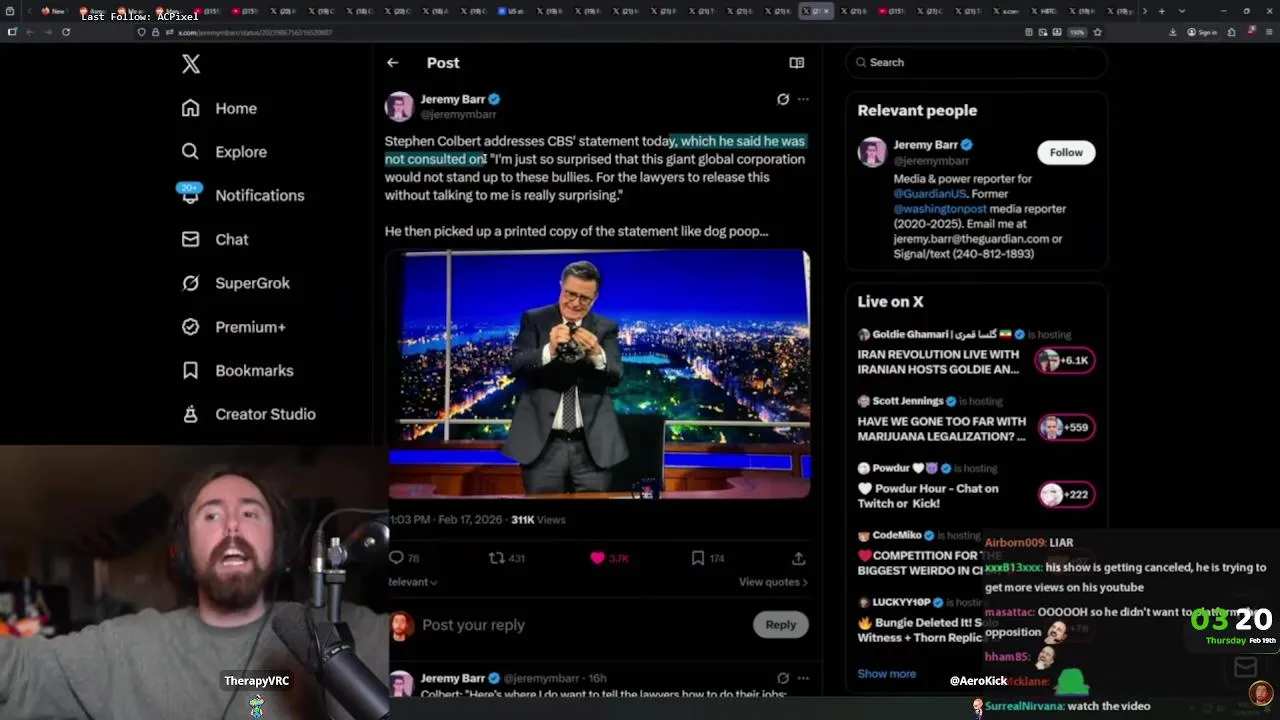The image size is (1280, 720).
Task: Click Sign in in browser toolbar
Action: coord(1202,32)
